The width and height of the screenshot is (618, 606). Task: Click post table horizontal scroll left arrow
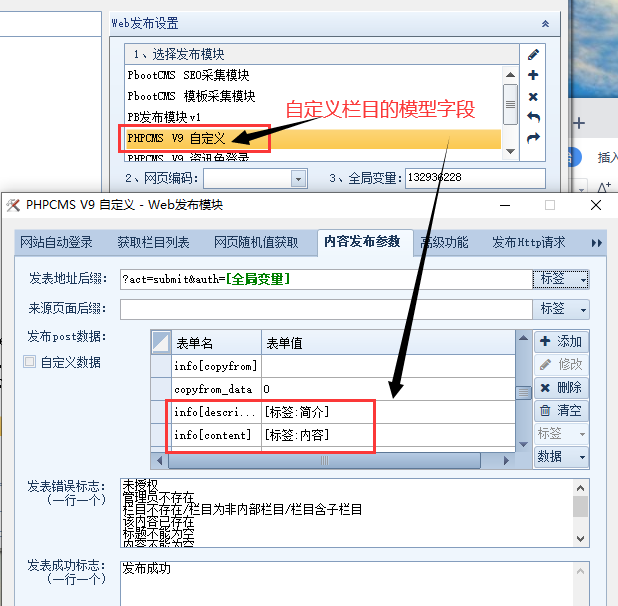(x=159, y=460)
